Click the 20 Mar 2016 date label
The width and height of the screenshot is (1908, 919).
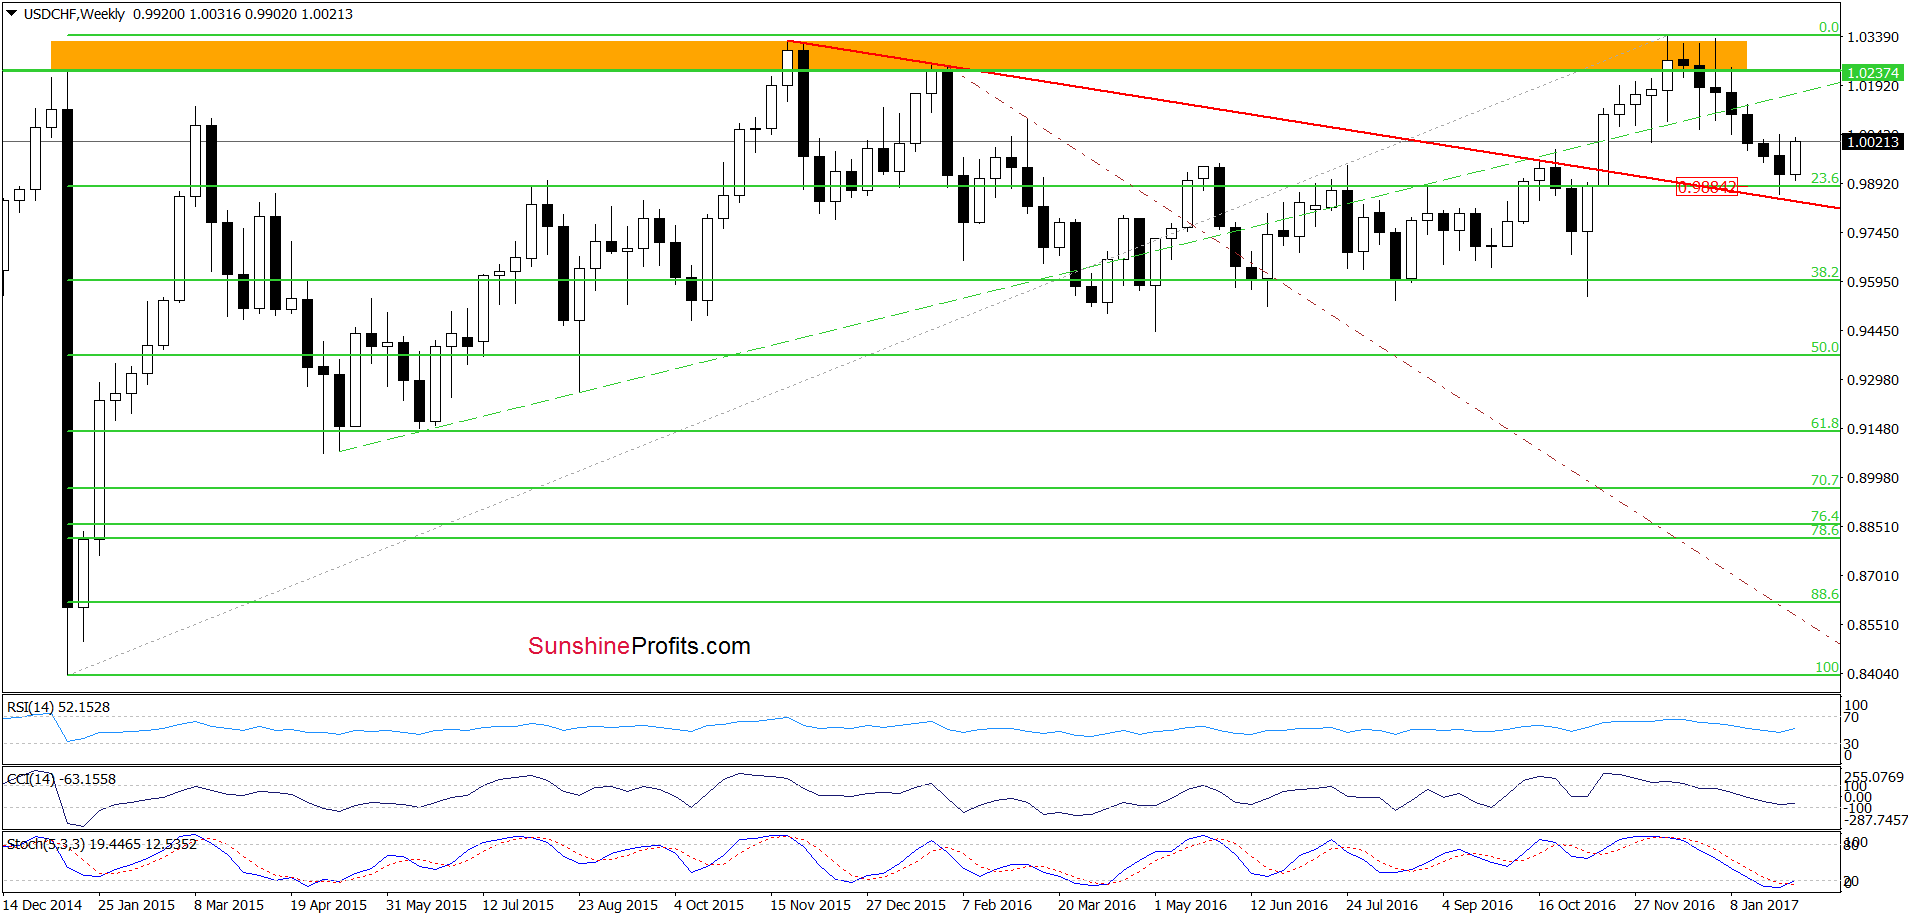[x=1097, y=905]
